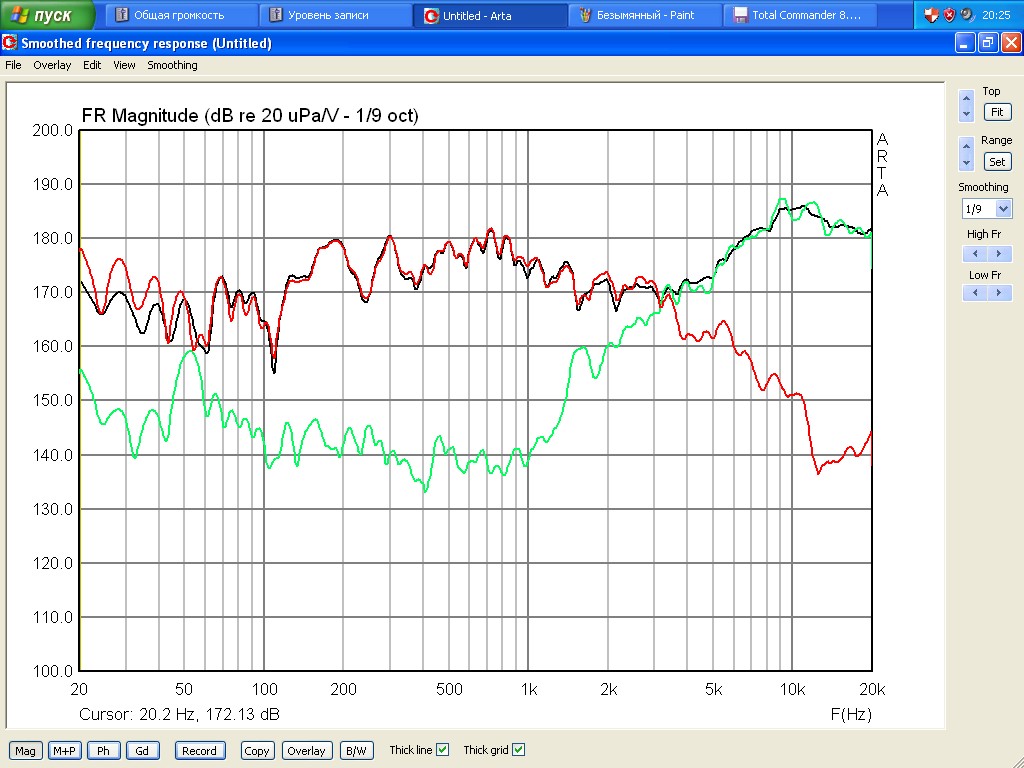Click the Record button
1024x768 pixels.
[x=199, y=751]
